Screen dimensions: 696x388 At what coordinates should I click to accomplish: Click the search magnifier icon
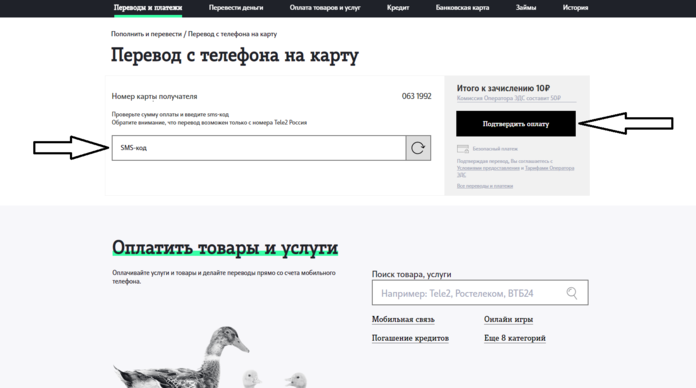572,293
